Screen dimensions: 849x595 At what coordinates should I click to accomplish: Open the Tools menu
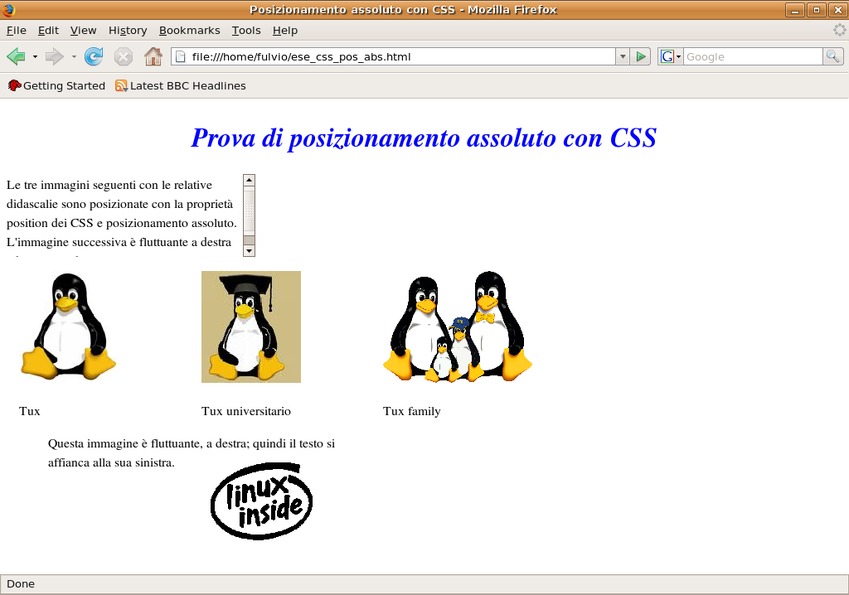[x=246, y=30]
